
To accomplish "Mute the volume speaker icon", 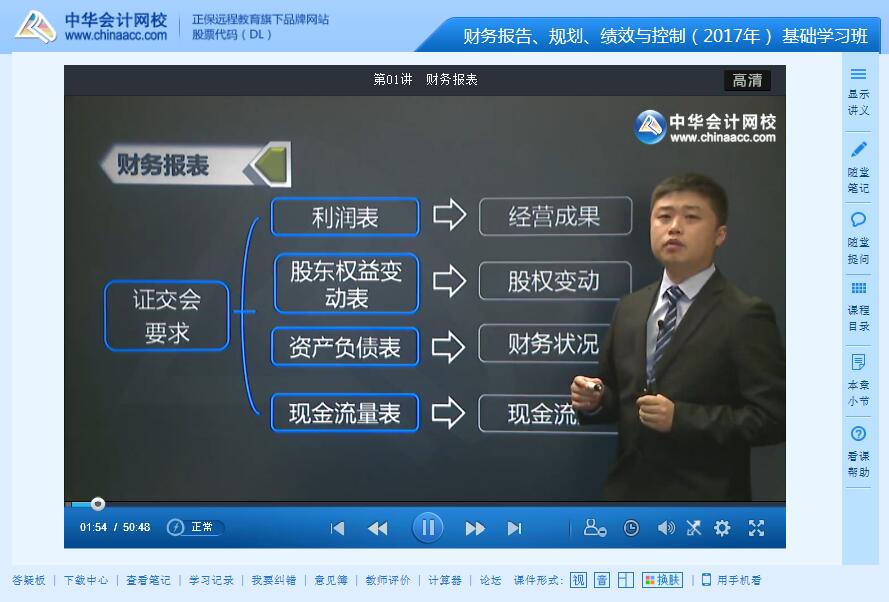I will (x=666, y=528).
